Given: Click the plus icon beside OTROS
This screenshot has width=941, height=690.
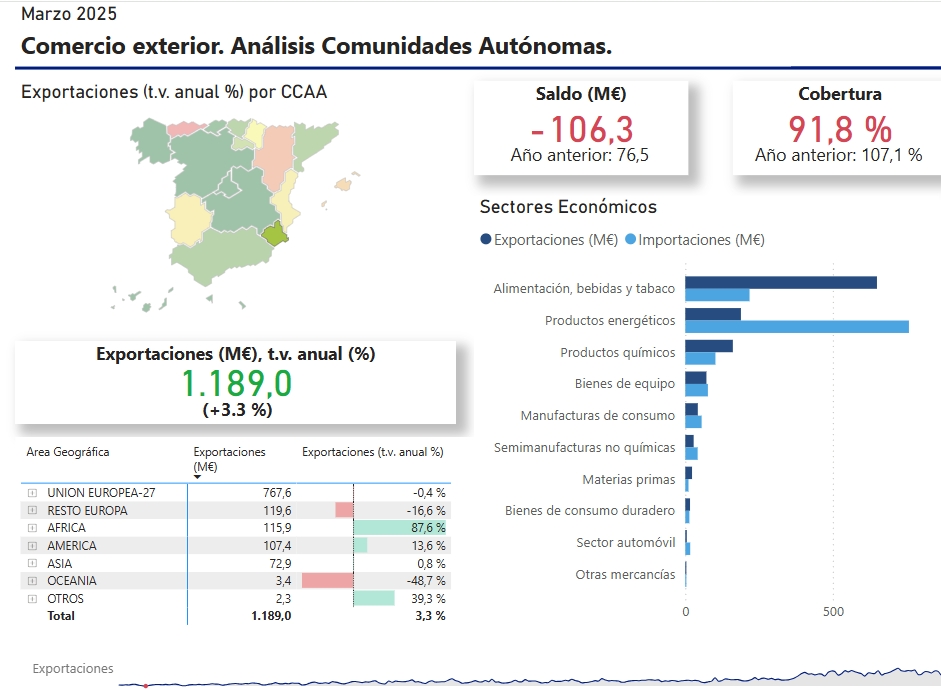Looking at the screenshot, I should point(32,599).
